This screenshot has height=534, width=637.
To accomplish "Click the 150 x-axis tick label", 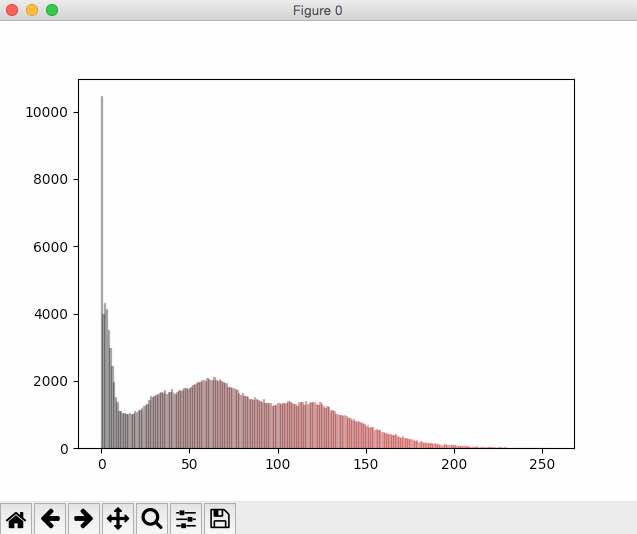I will 366,464.
